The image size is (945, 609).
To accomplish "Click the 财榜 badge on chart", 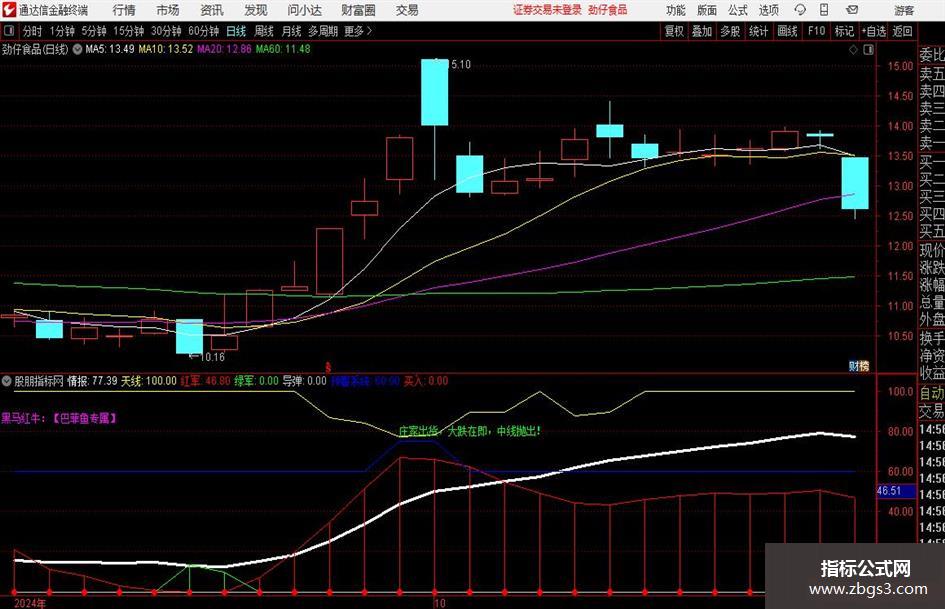I will [859, 365].
